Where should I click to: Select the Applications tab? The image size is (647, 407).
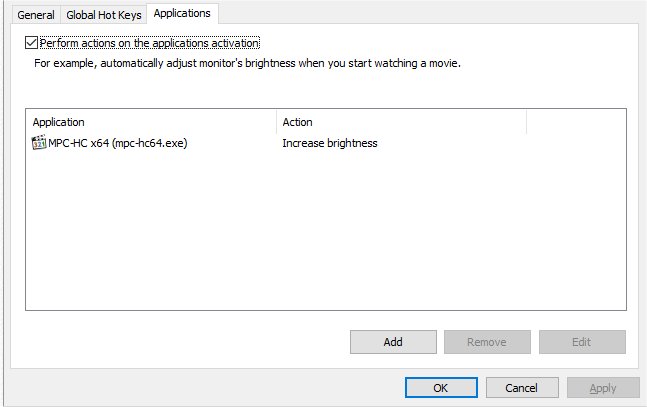(182, 14)
